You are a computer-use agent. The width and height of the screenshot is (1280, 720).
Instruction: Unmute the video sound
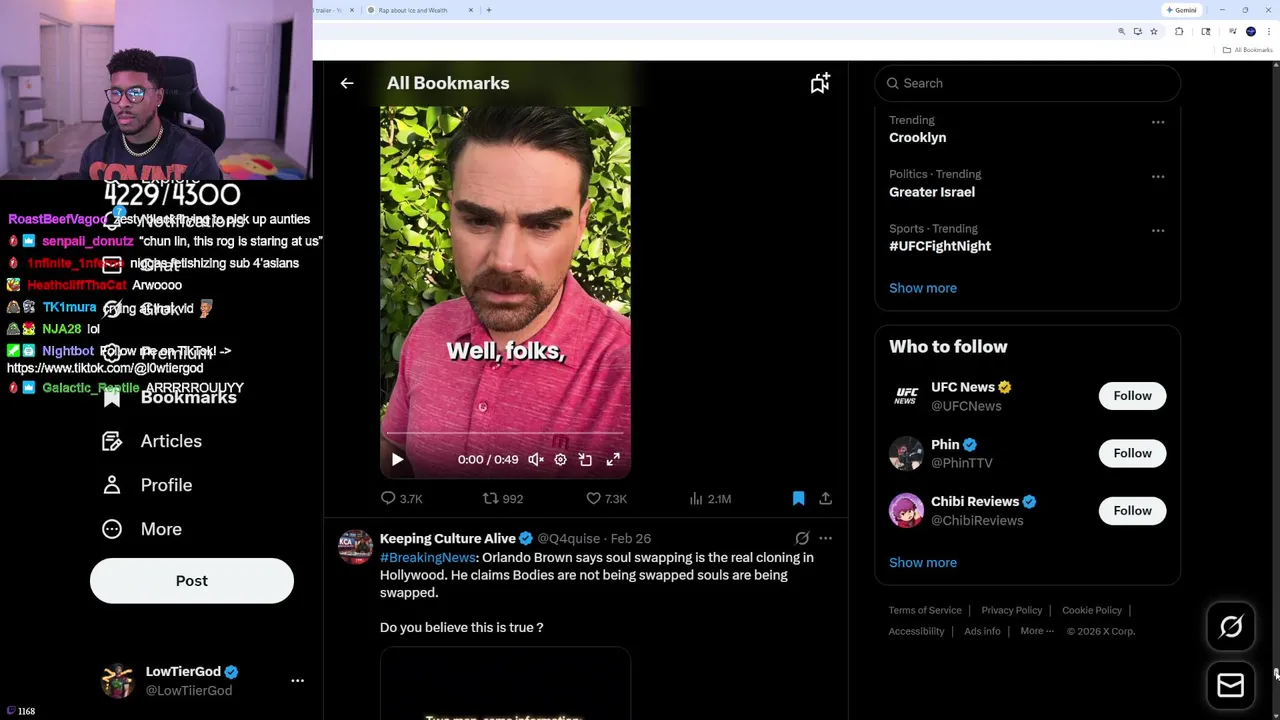pyautogui.click(x=536, y=459)
